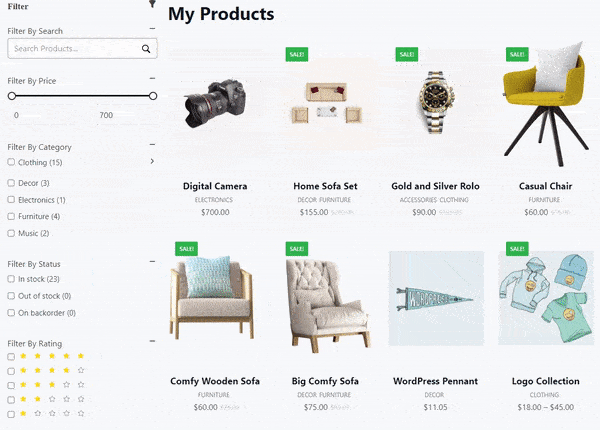Open the Casual Chair product image
Viewport: 600px width, 430px height.
546,103
